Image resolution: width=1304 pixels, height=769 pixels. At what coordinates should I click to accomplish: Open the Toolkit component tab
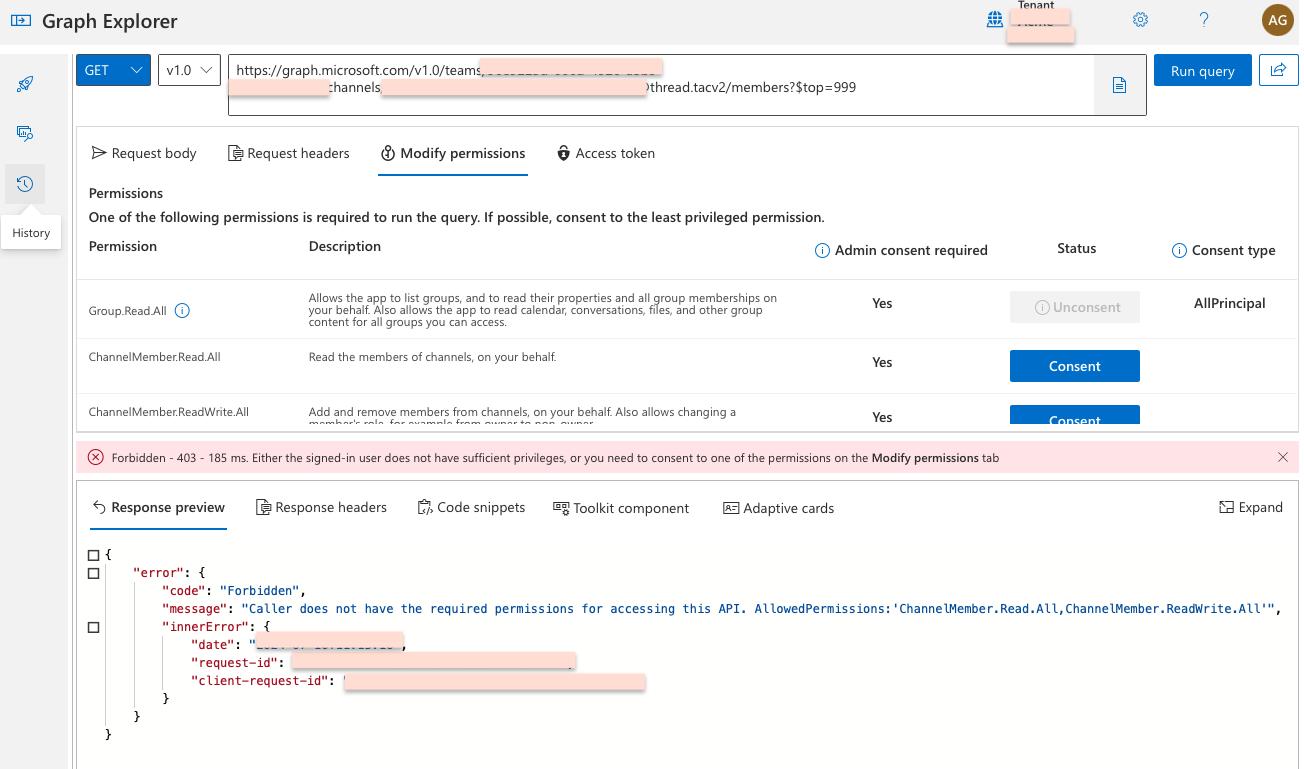[x=621, y=508]
